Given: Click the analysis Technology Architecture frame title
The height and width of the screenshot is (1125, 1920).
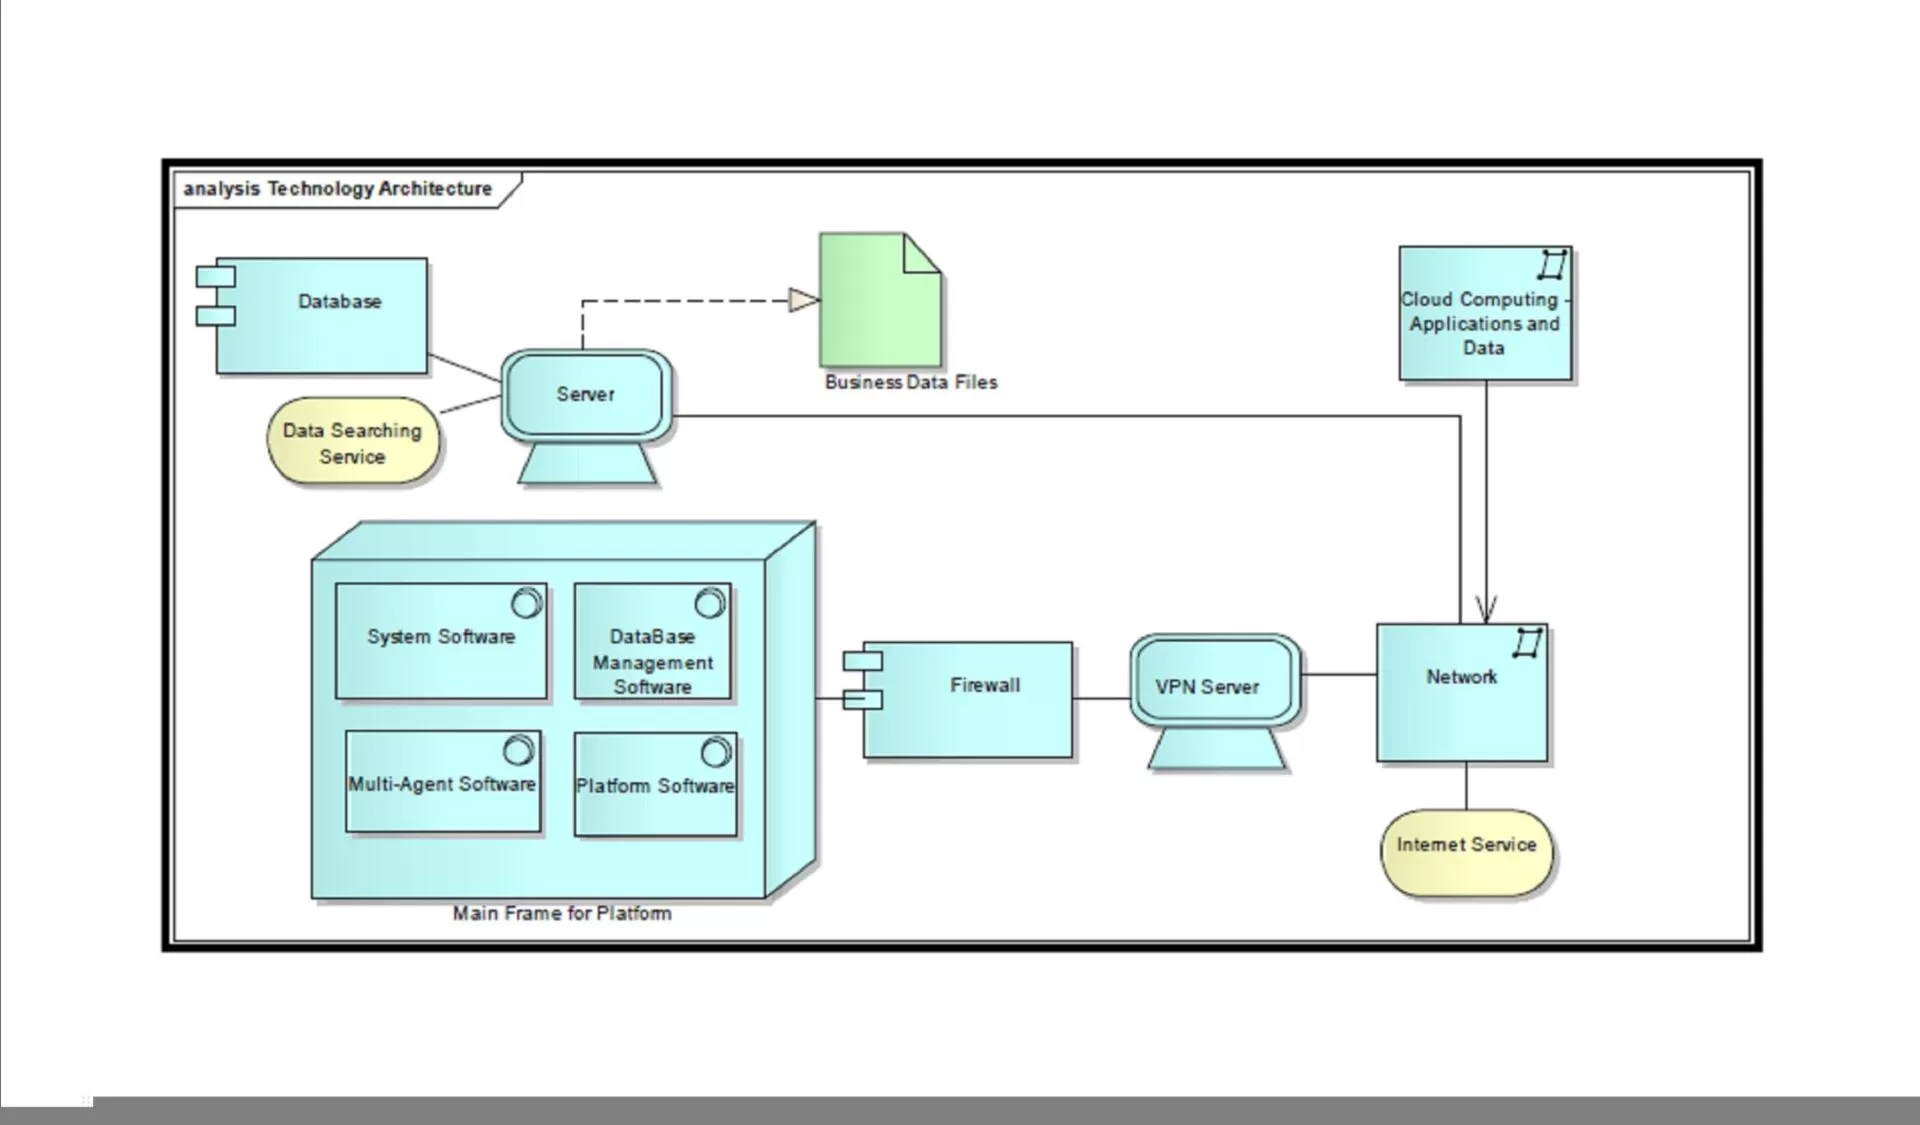Looking at the screenshot, I should (x=338, y=189).
